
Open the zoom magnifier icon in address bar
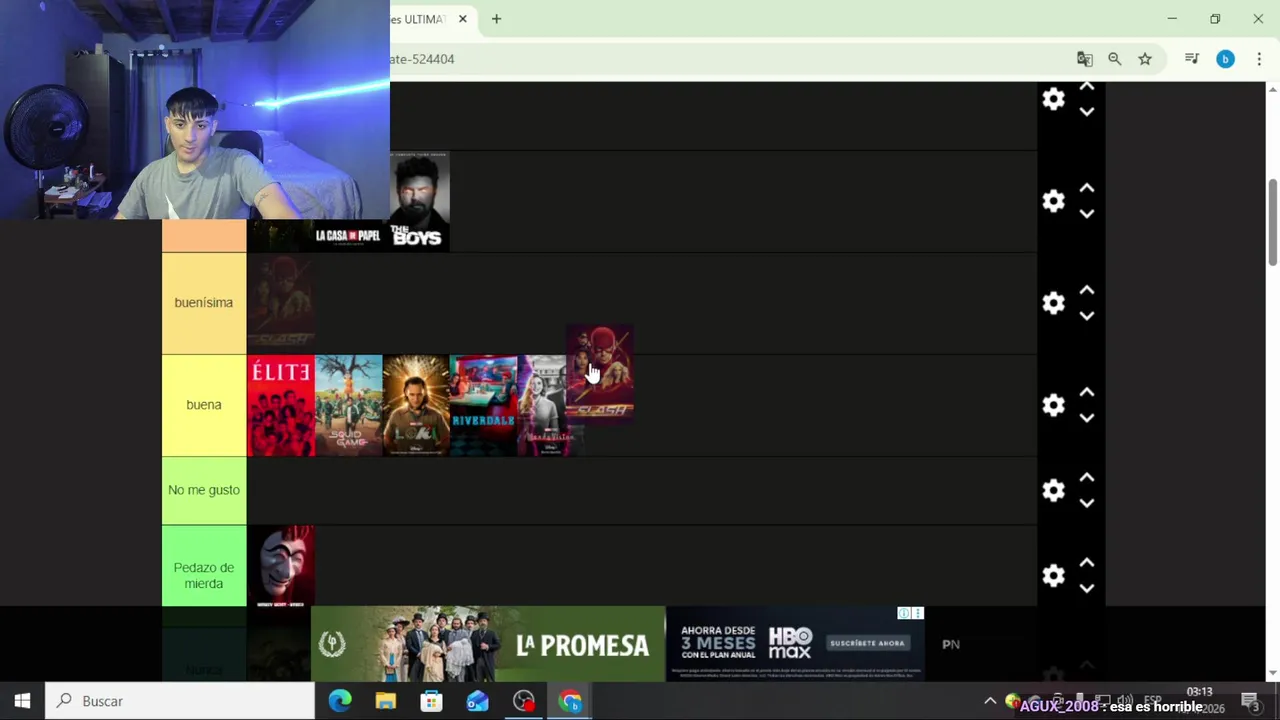tap(1115, 59)
